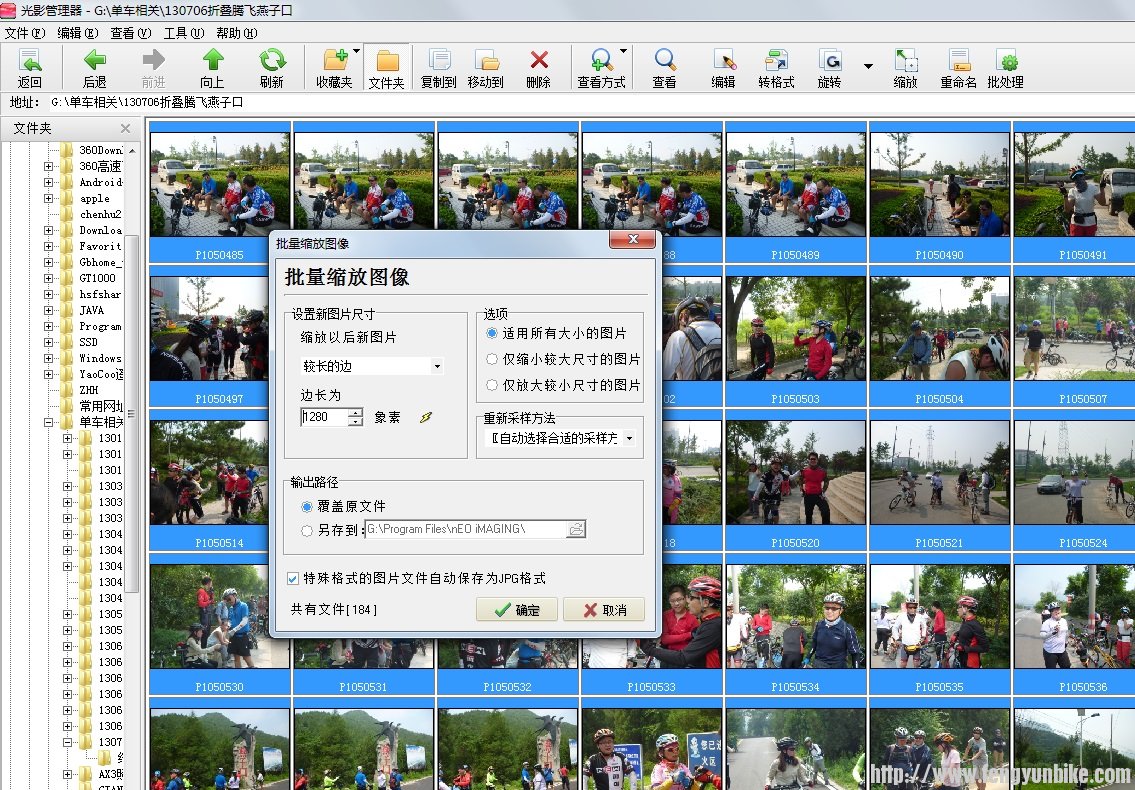The width and height of the screenshot is (1135, 790).
Task: Select thumbnail P1050503
Action: pyautogui.click(x=795, y=335)
